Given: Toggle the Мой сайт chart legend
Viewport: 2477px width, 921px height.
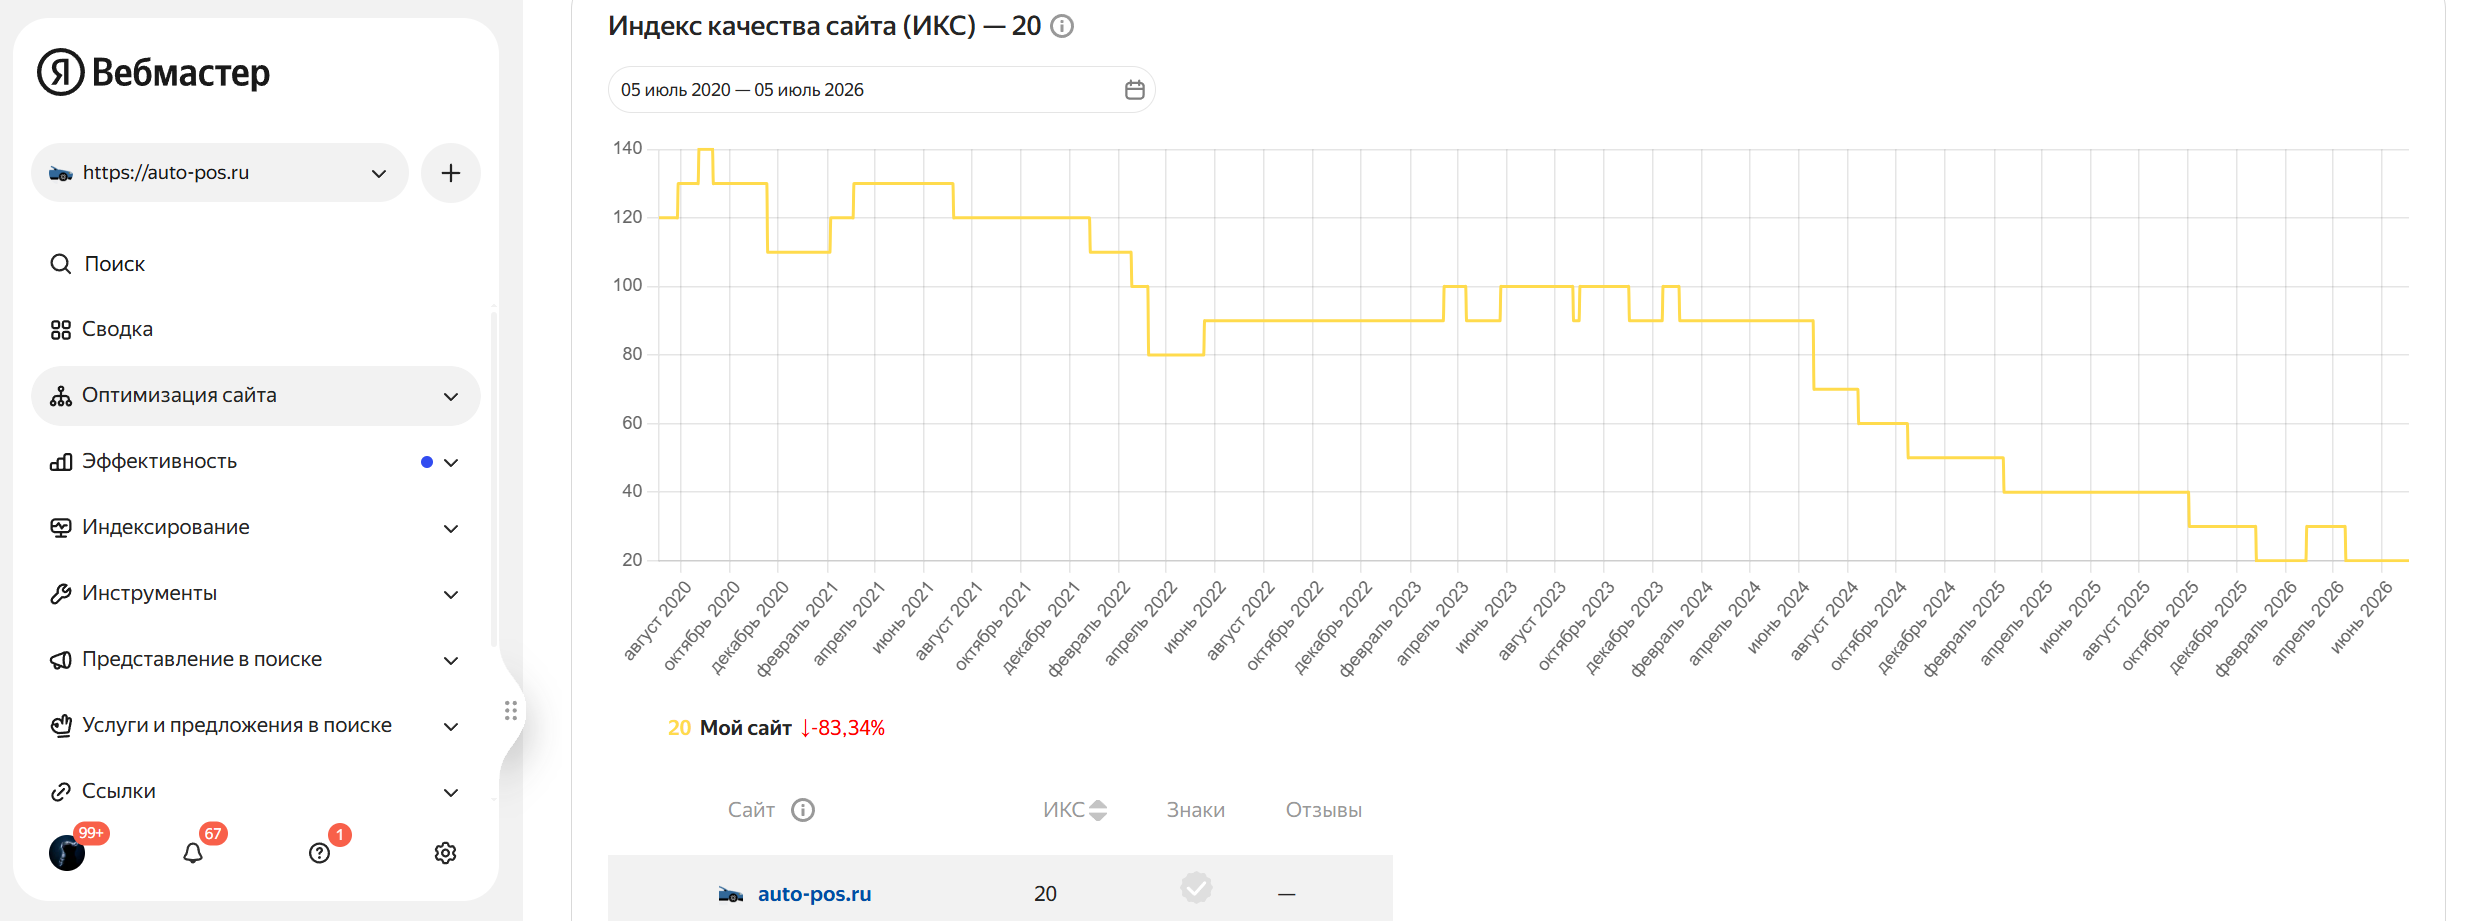Looking at the screenshot, I should 746,728.
